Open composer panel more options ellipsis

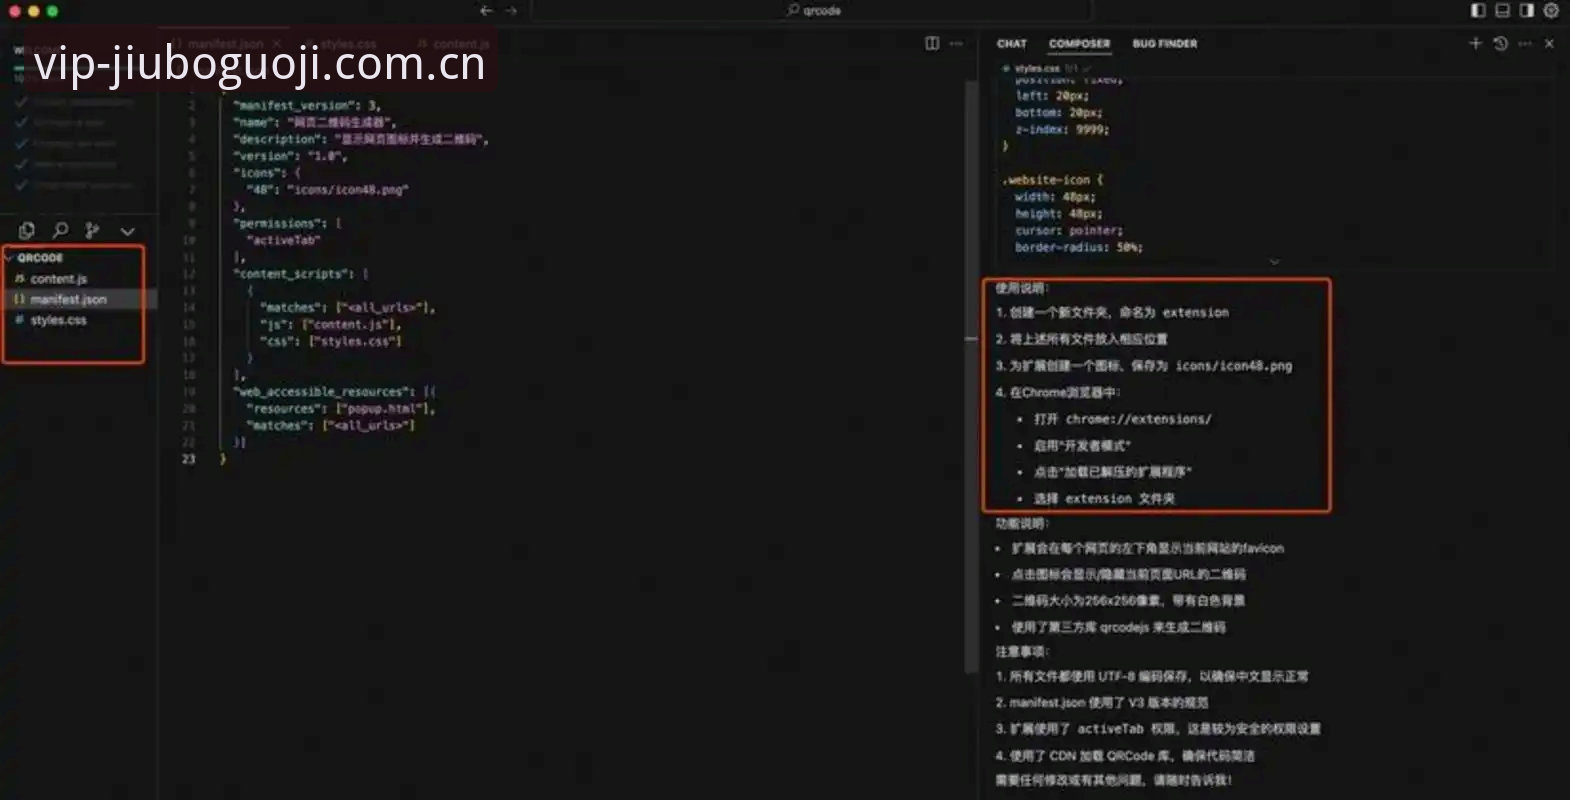tap(1524, 43)
